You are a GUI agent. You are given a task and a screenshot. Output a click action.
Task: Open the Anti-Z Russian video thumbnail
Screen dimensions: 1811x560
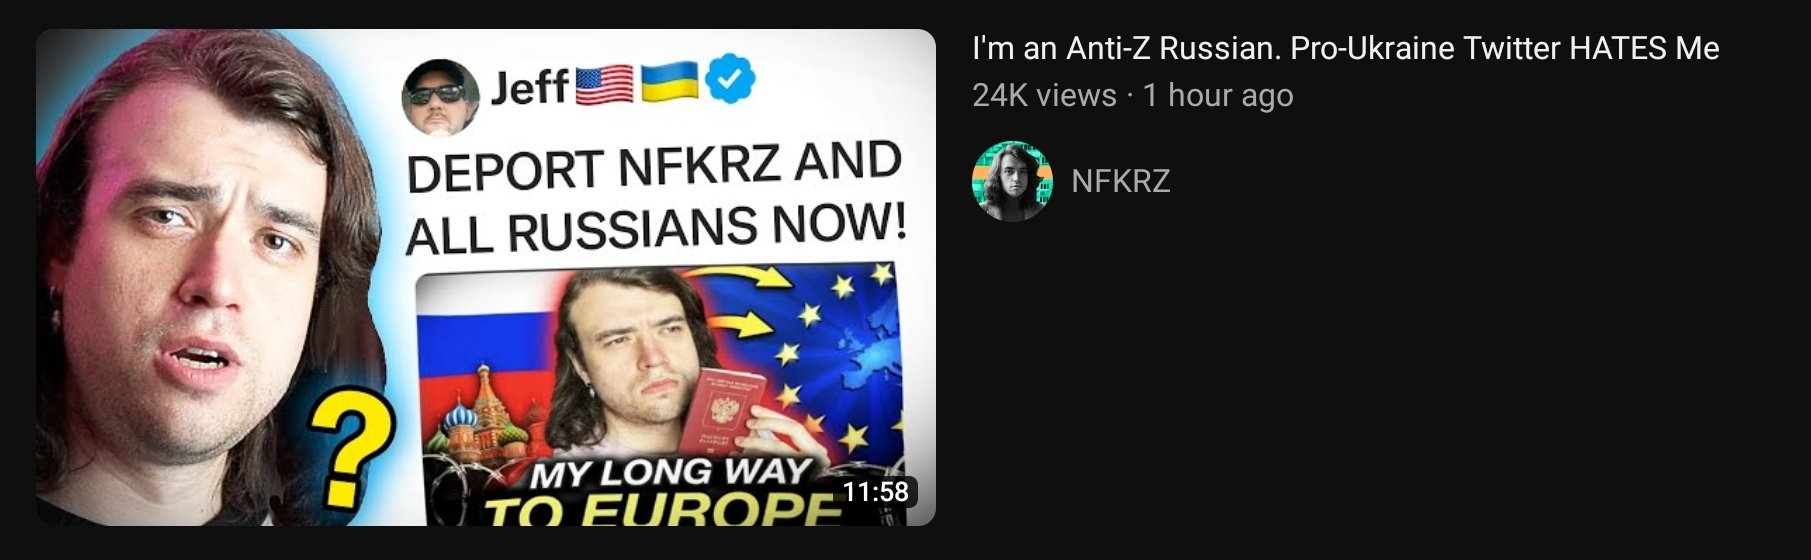pos(486,277)
